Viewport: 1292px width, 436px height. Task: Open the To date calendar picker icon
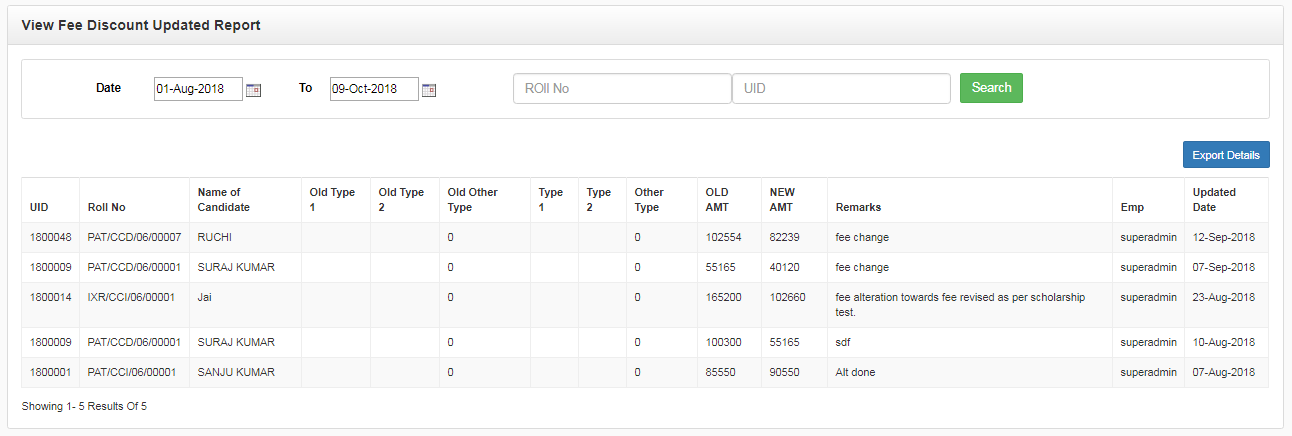429,90
